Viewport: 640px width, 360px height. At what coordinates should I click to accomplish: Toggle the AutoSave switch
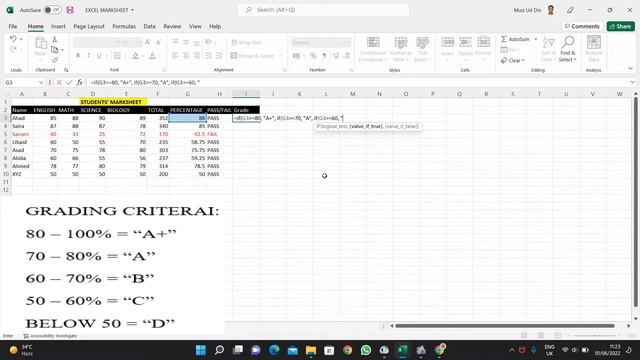tap(52, 10)
